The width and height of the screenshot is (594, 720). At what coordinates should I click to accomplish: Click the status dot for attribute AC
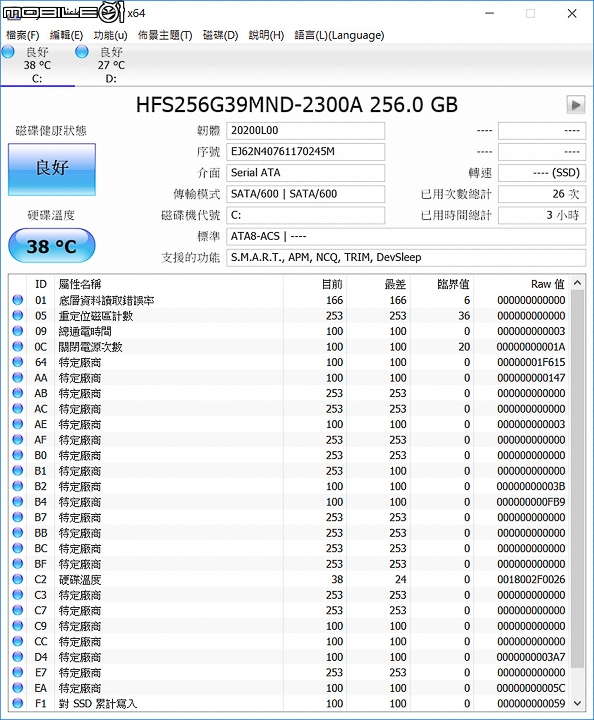click(x=18, y=409)
